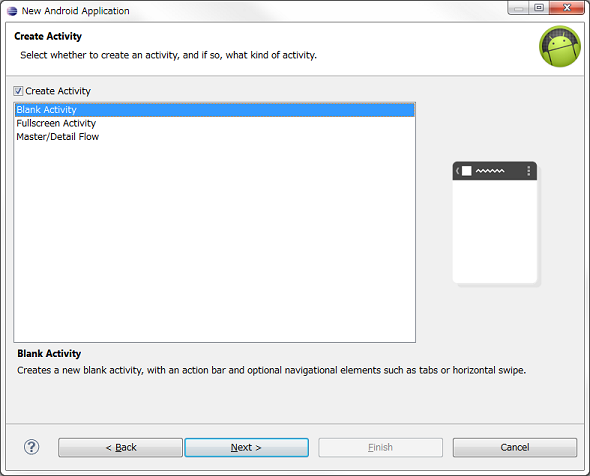The height and width of the screenshot is (476, 590).
Task: Click the Blank Activity description heading
Action: (49, 353)
